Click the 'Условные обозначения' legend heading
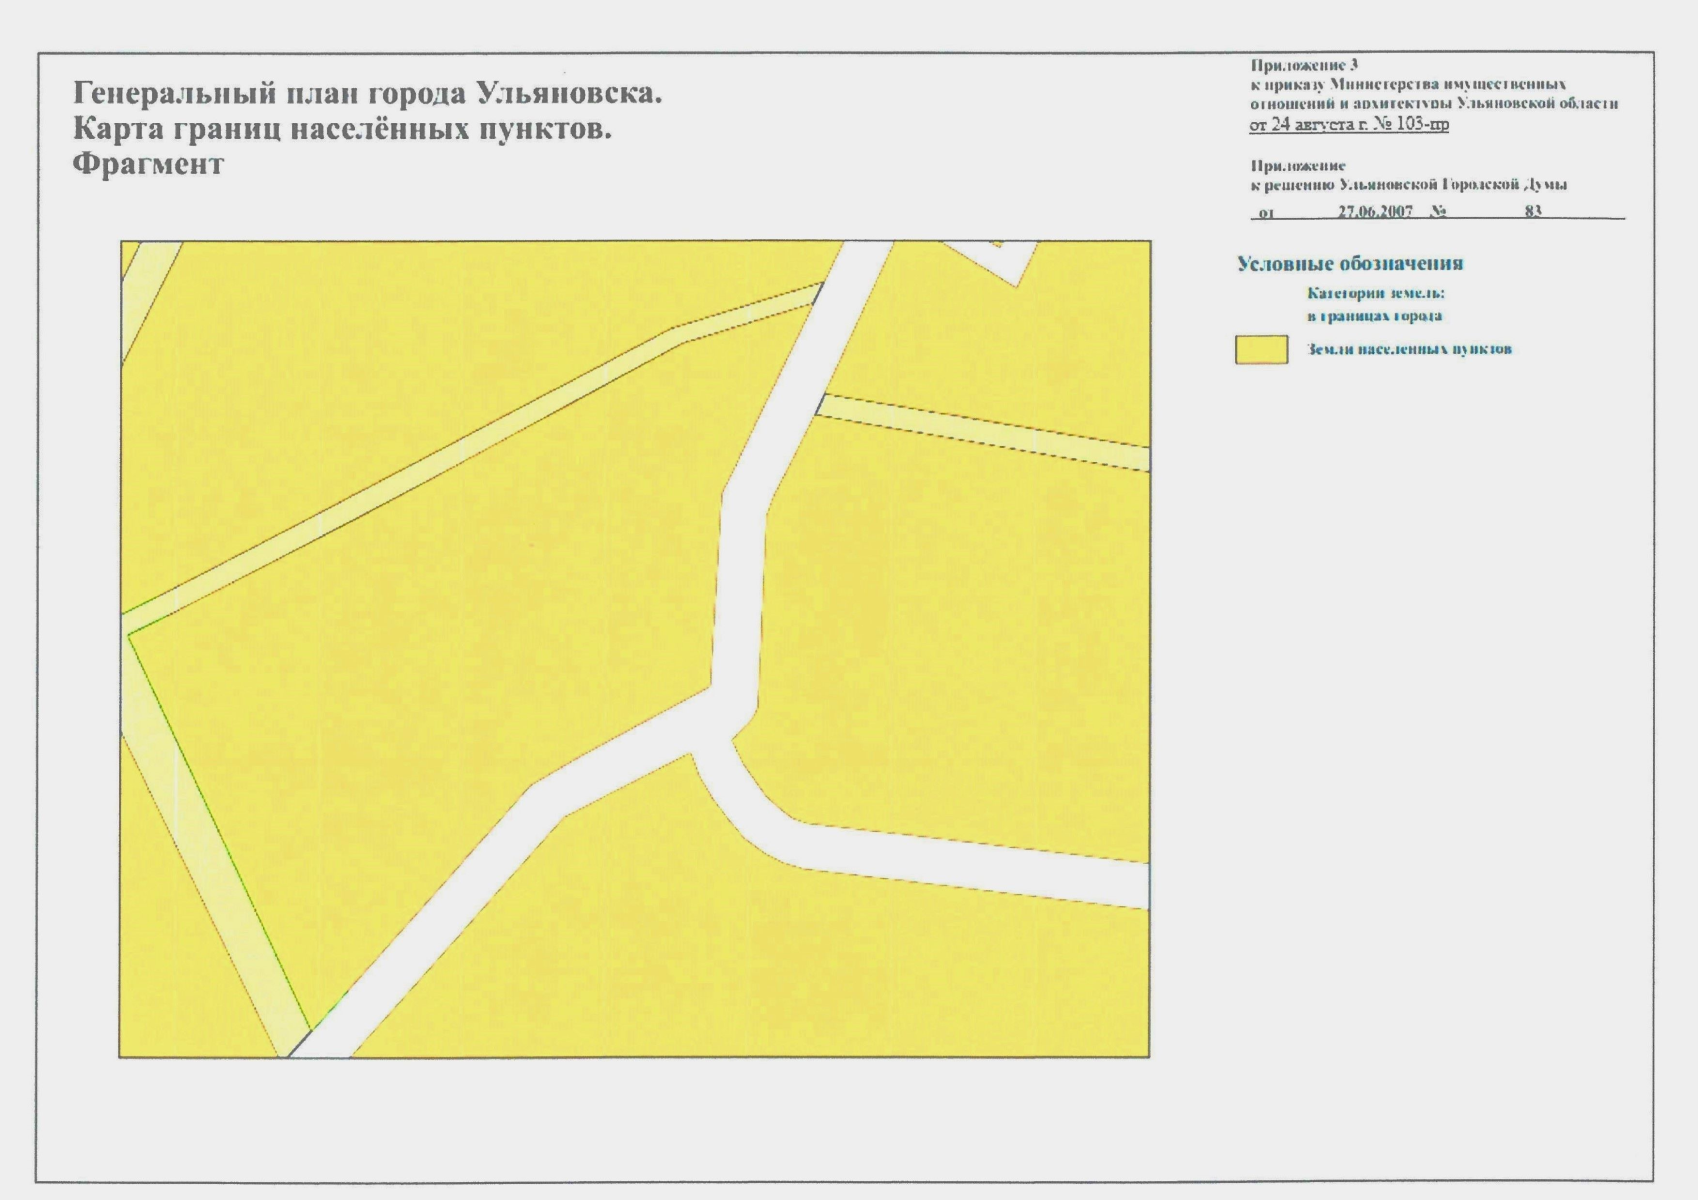This screenshot has height=1200, width=1698. coord(1349,264)
